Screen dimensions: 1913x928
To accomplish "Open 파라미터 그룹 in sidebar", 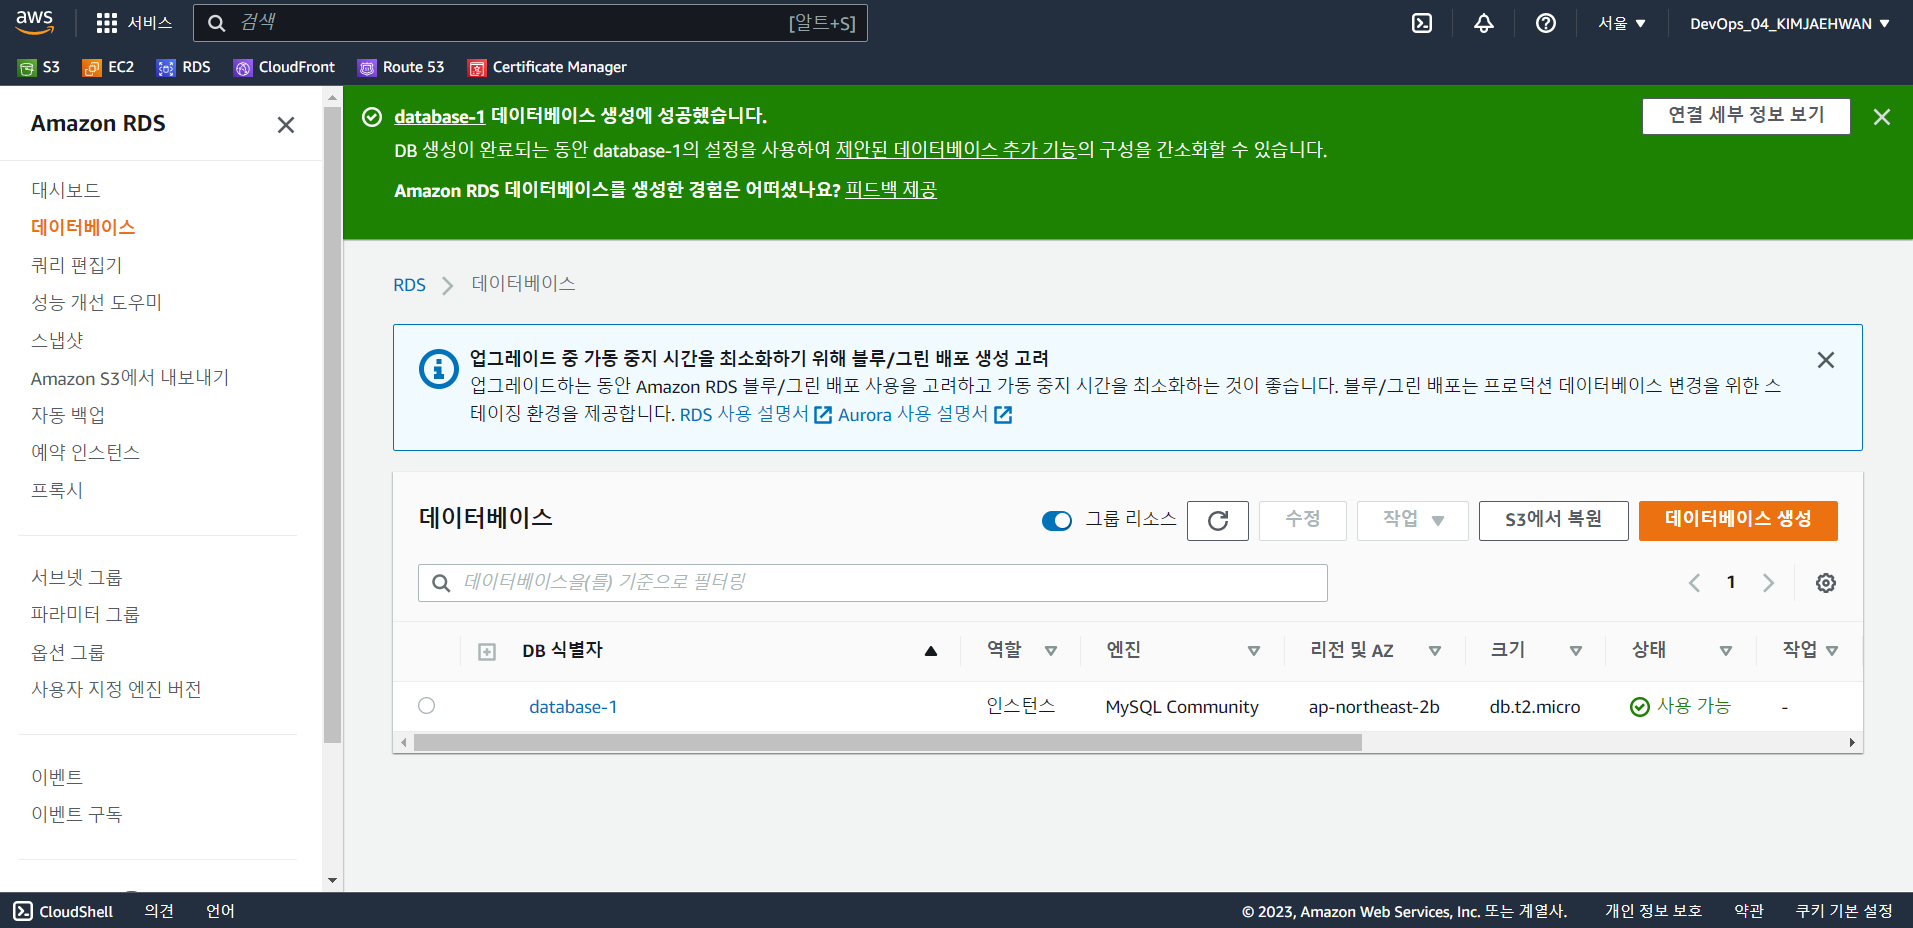I will click(x=85, y=614).
